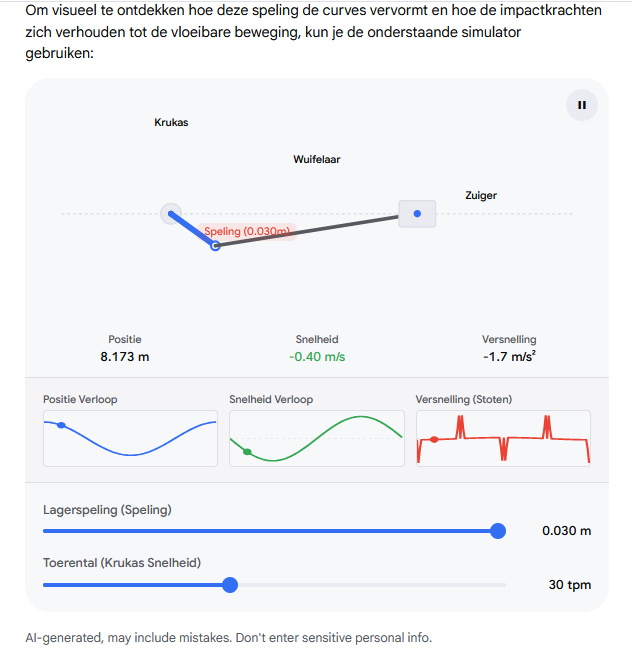Click the blue center dot of the piston

point(417,214)
